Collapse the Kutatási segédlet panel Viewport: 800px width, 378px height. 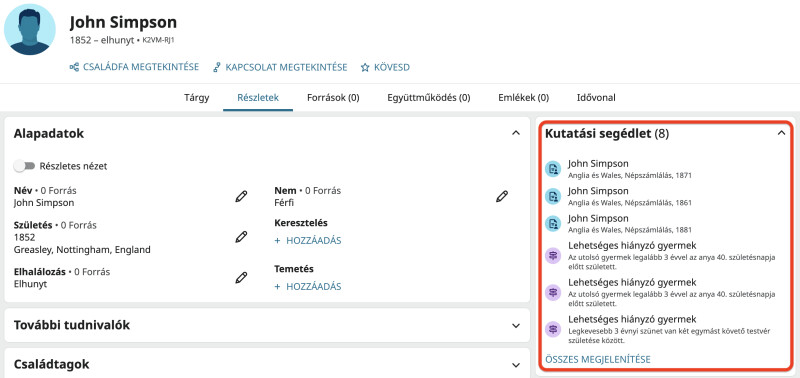click(x=781, y=133)
